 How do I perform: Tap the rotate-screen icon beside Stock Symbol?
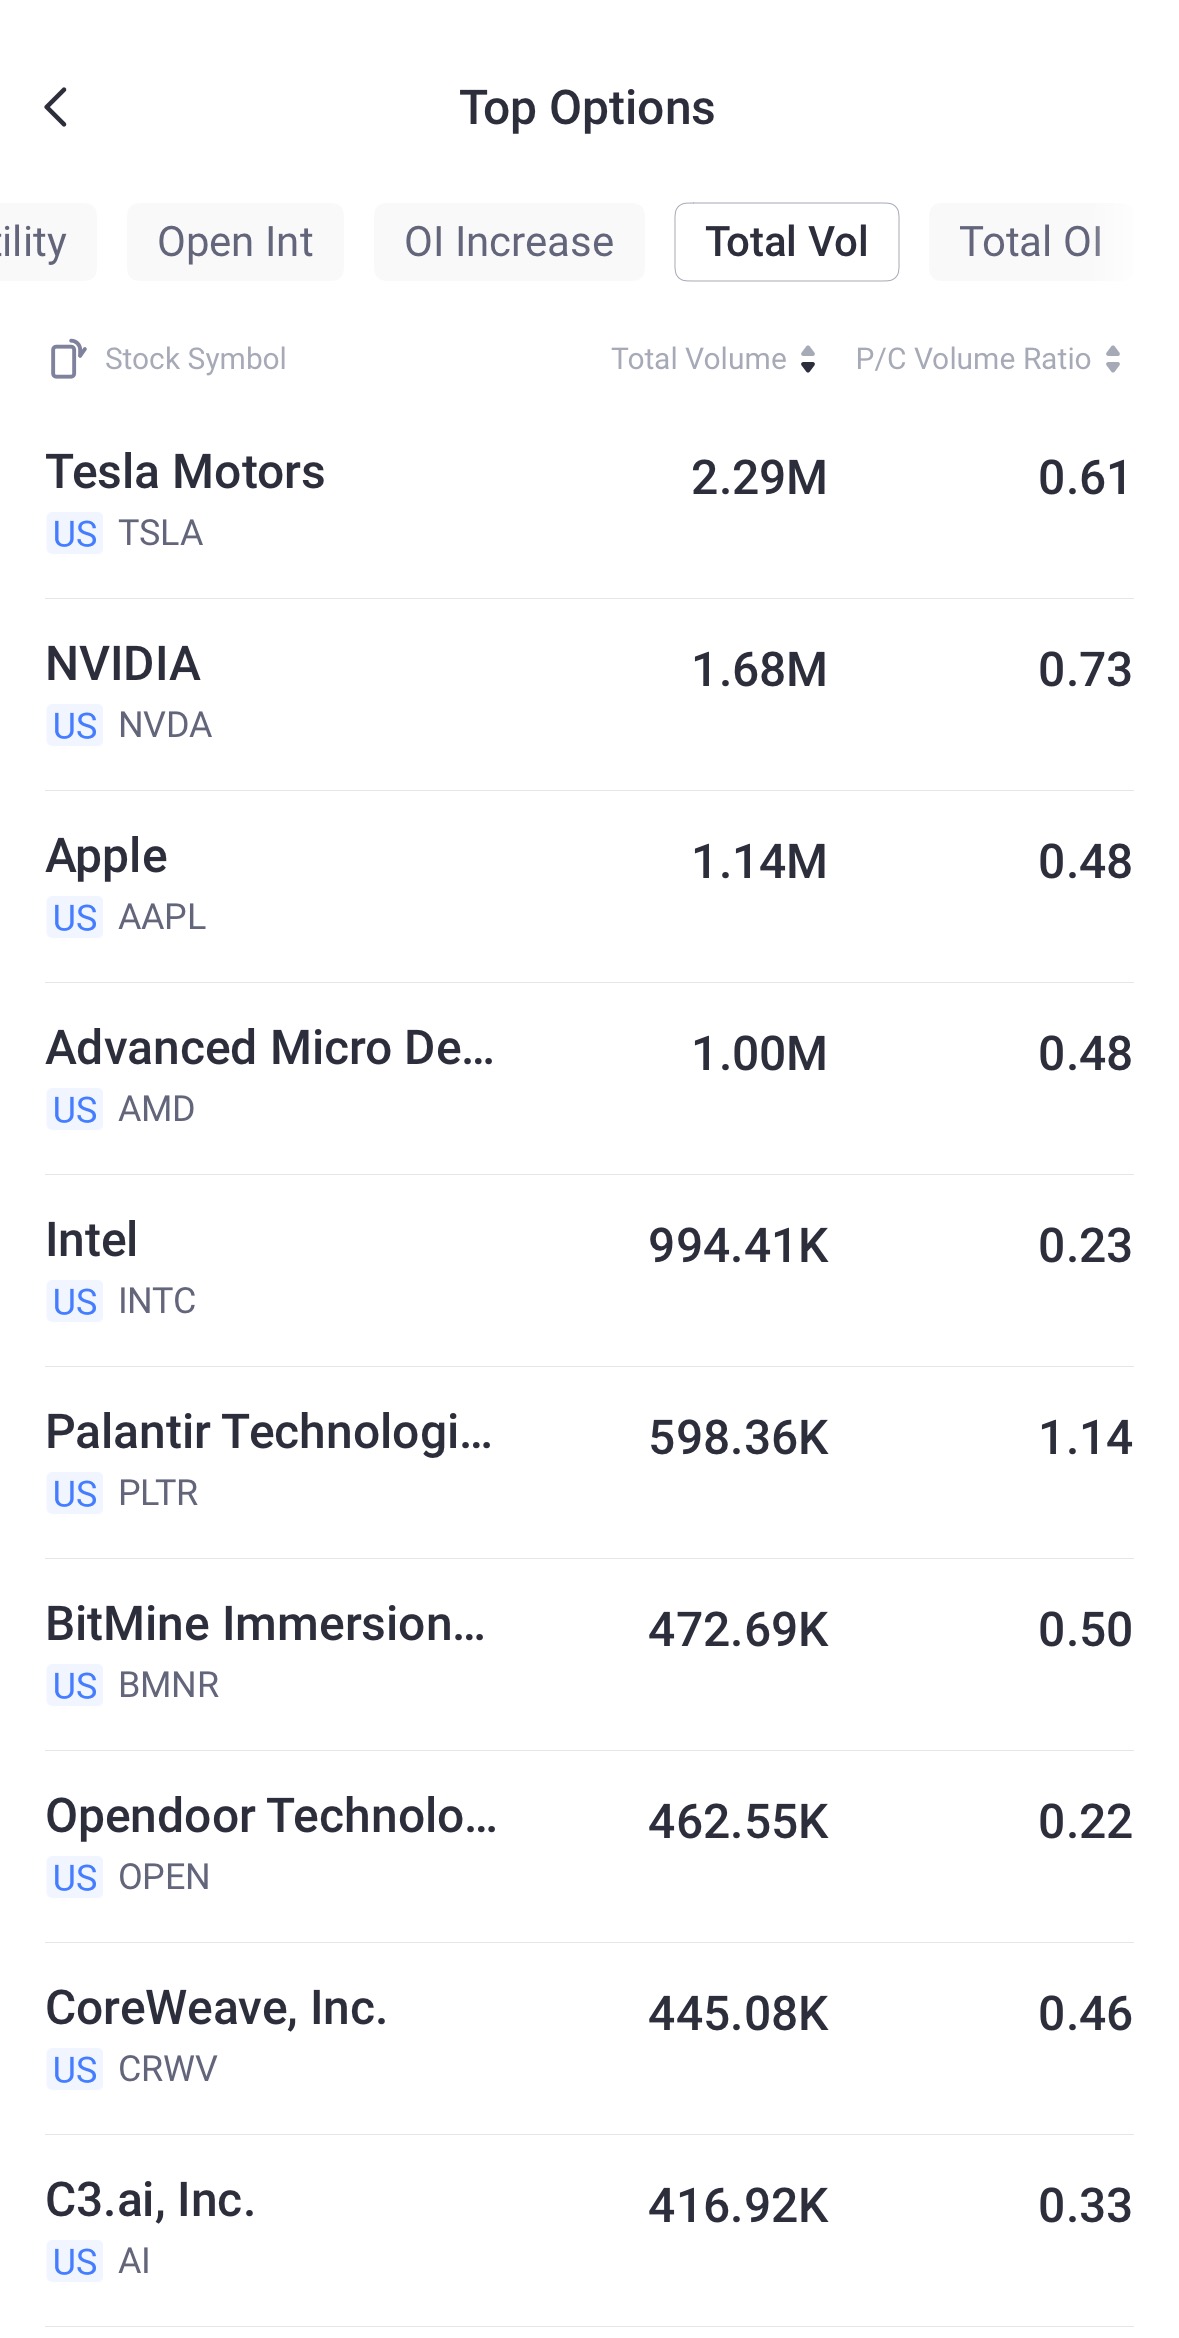tap(68, 359)
